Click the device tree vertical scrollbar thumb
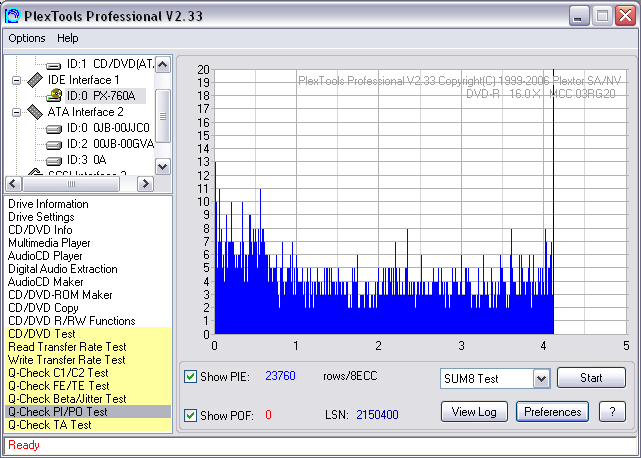The image size is (641, 458). click(163, 116)
